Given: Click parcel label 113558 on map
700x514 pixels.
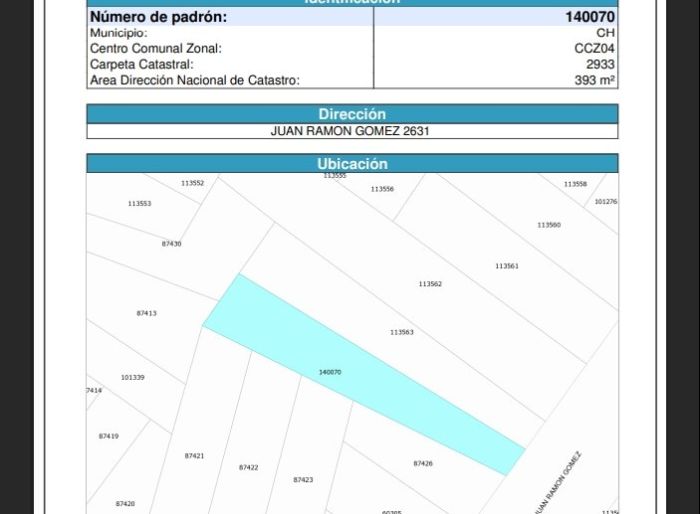Looking at the screenshot, I should point(575,184).
